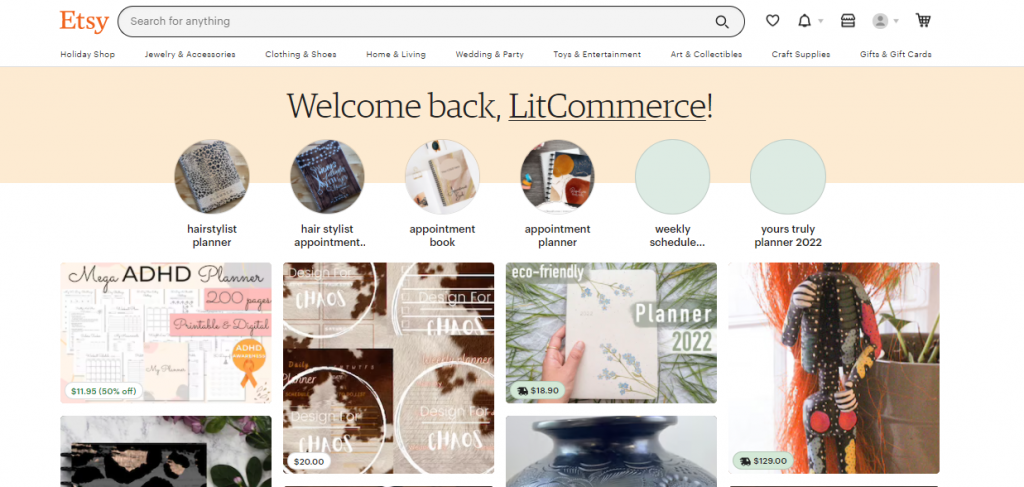Click the Etsy logo
Image resolution: width=1024 pixels, height=487 pixels.
(x=84, y=21)
